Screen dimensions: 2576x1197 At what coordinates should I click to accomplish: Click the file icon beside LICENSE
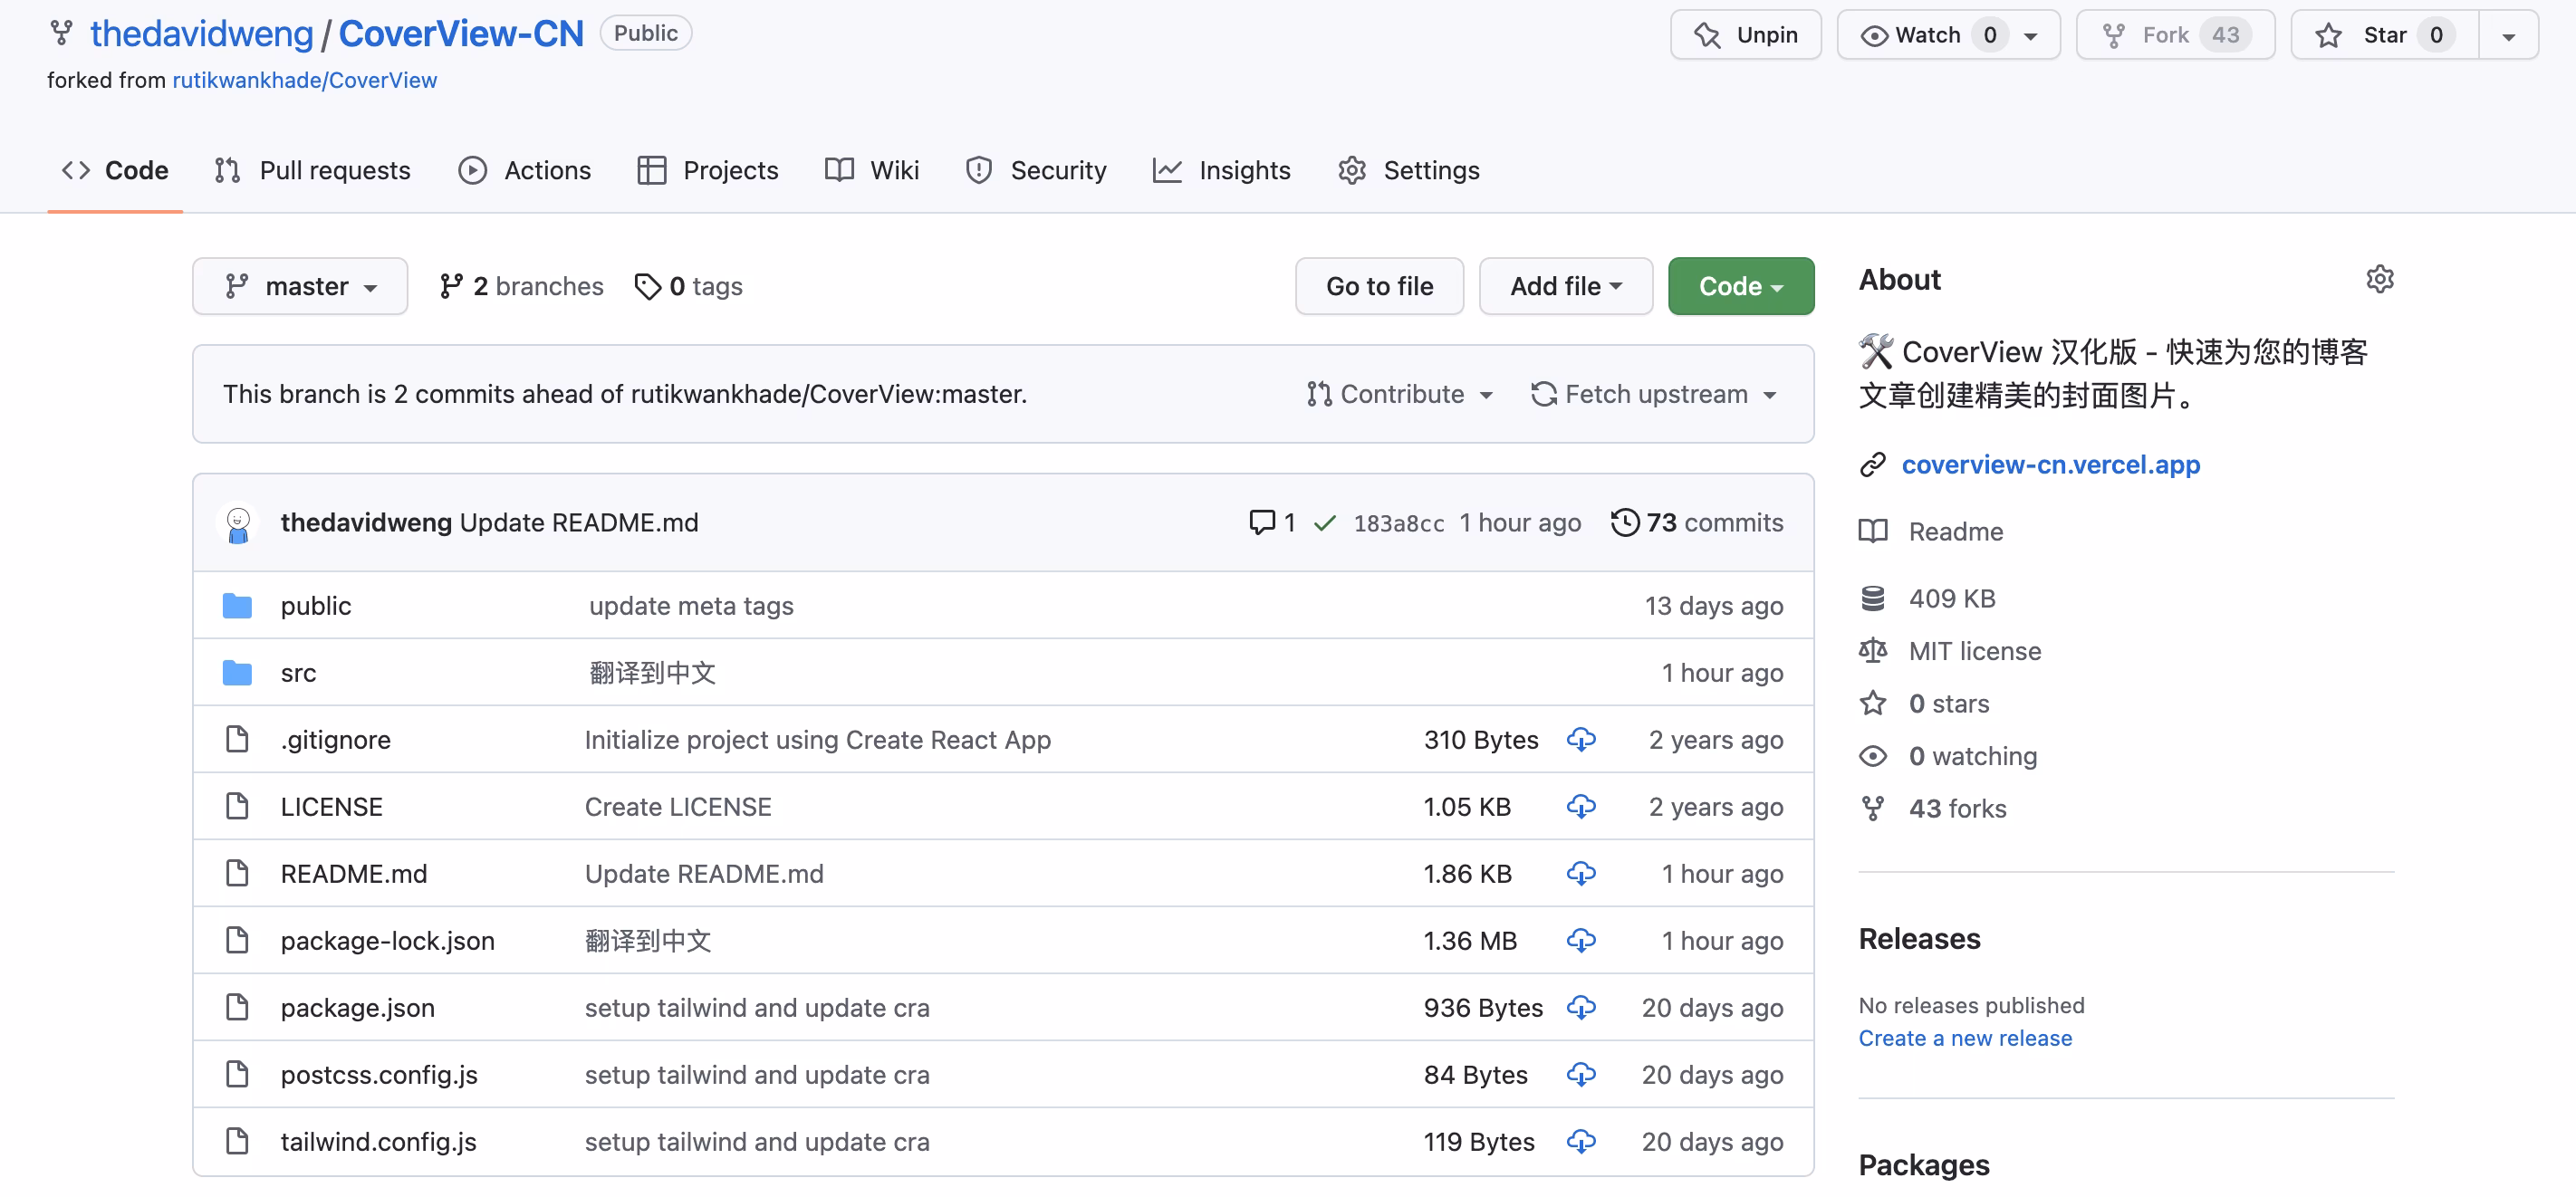(237, 806)
